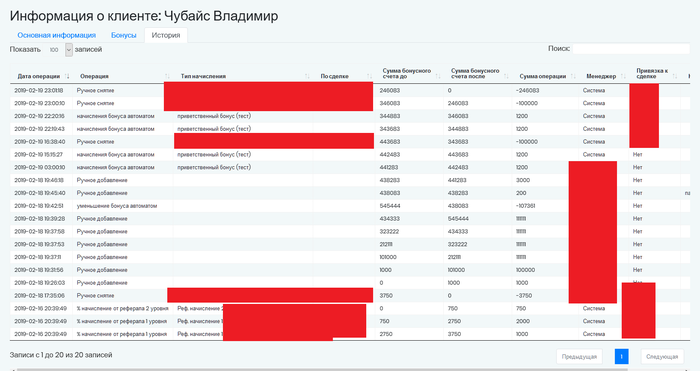The image size is (700, 371).
Task: Go to Следующая page
Action: [x=662, y=357]
